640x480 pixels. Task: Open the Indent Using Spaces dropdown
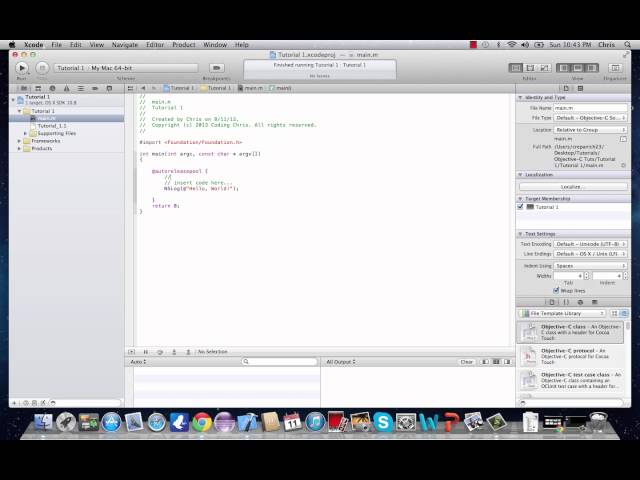[590, 266]
